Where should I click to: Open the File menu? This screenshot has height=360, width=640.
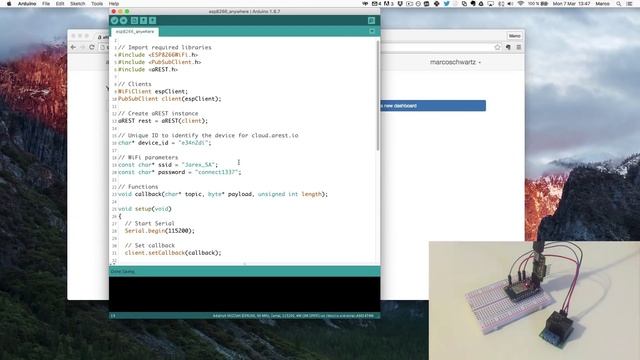pos(46,4)
